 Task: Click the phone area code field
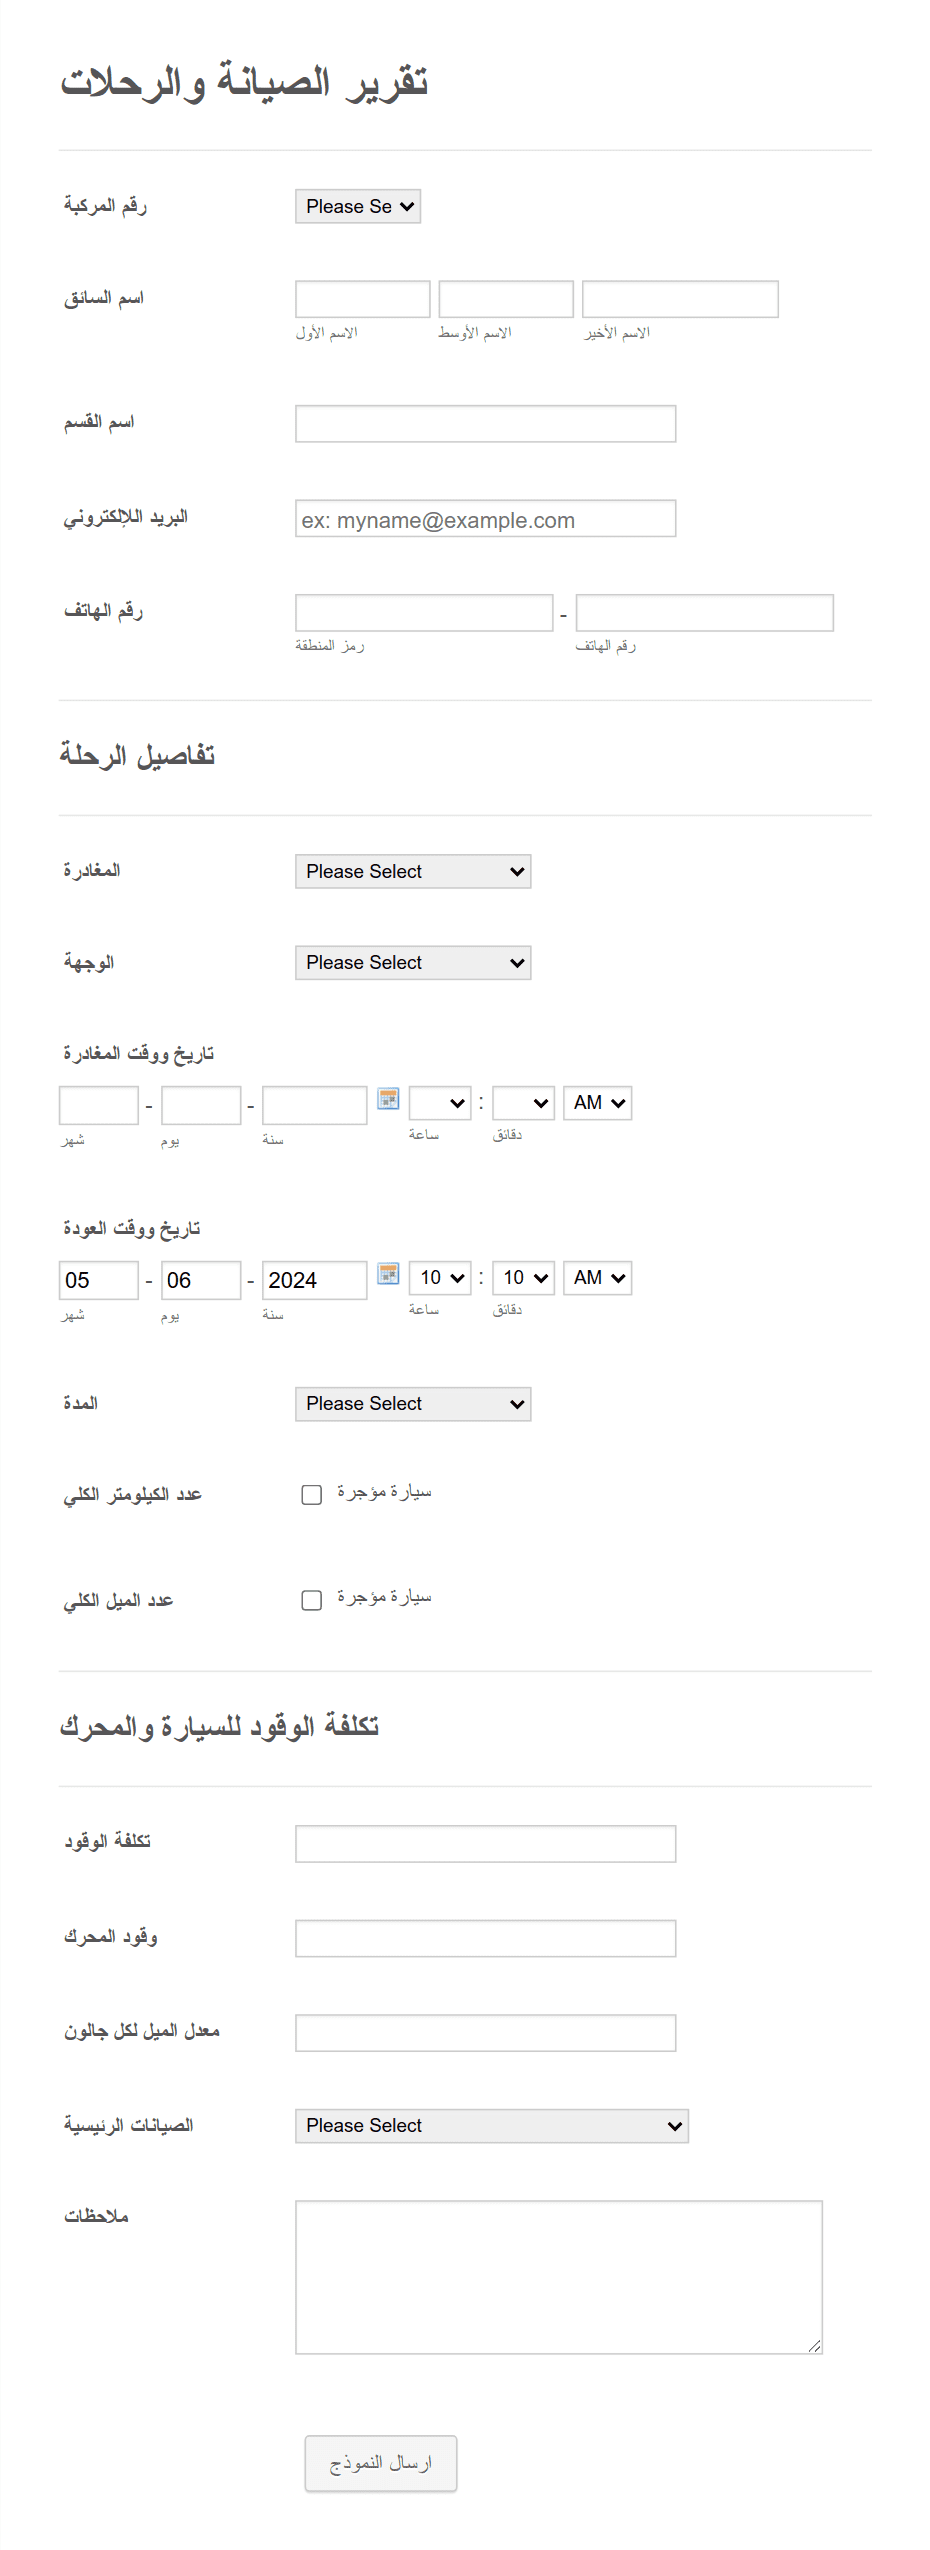coord(424,612)
